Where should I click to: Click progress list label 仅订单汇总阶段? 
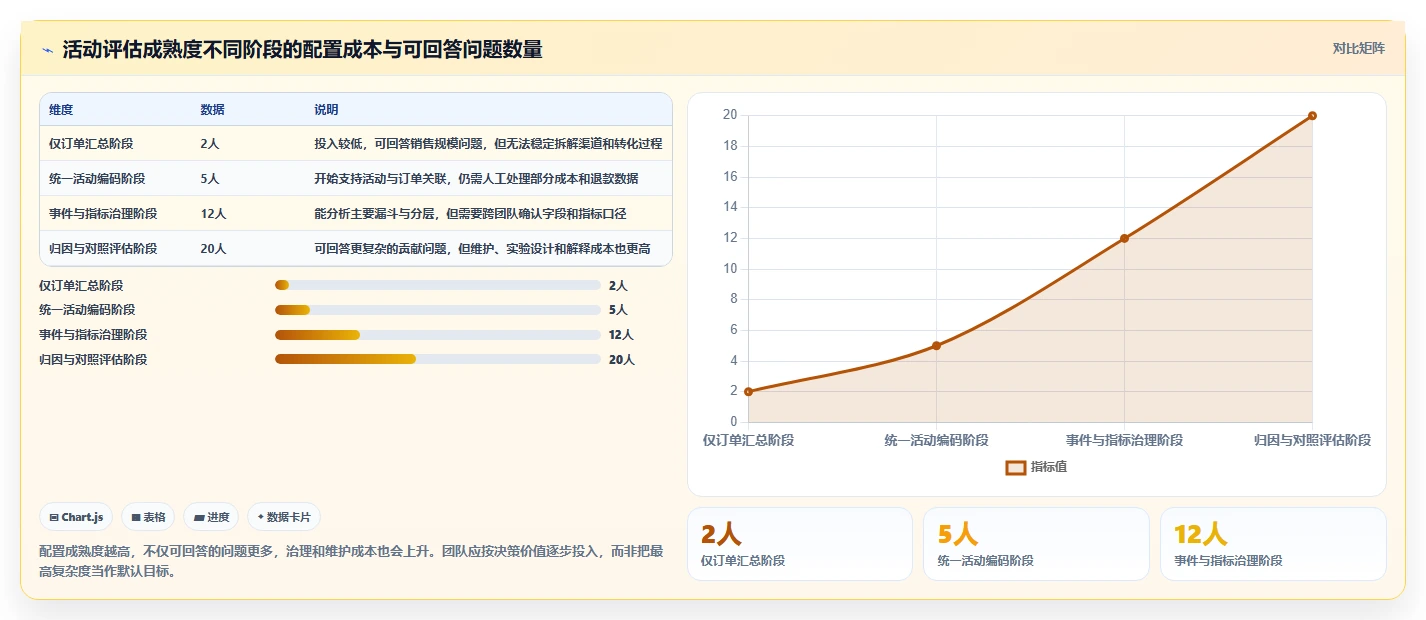pos(81,285)
